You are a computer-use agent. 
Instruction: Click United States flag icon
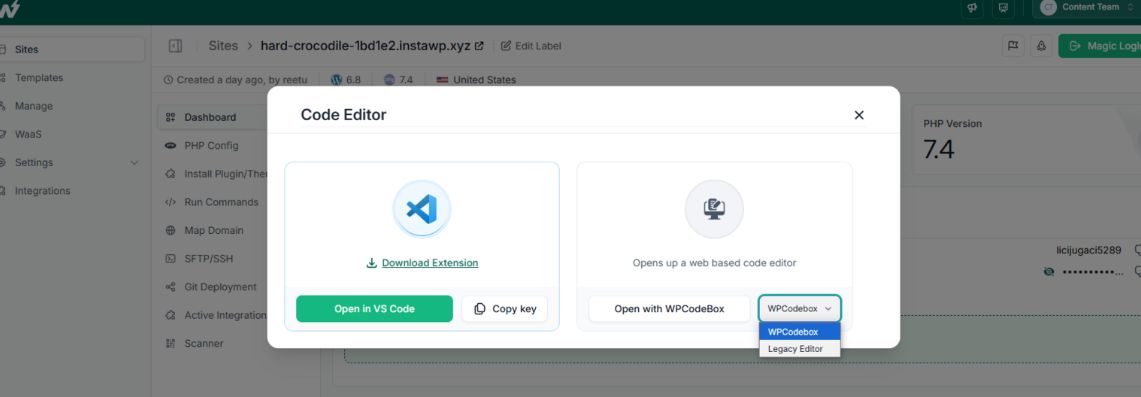coord(442,80)
